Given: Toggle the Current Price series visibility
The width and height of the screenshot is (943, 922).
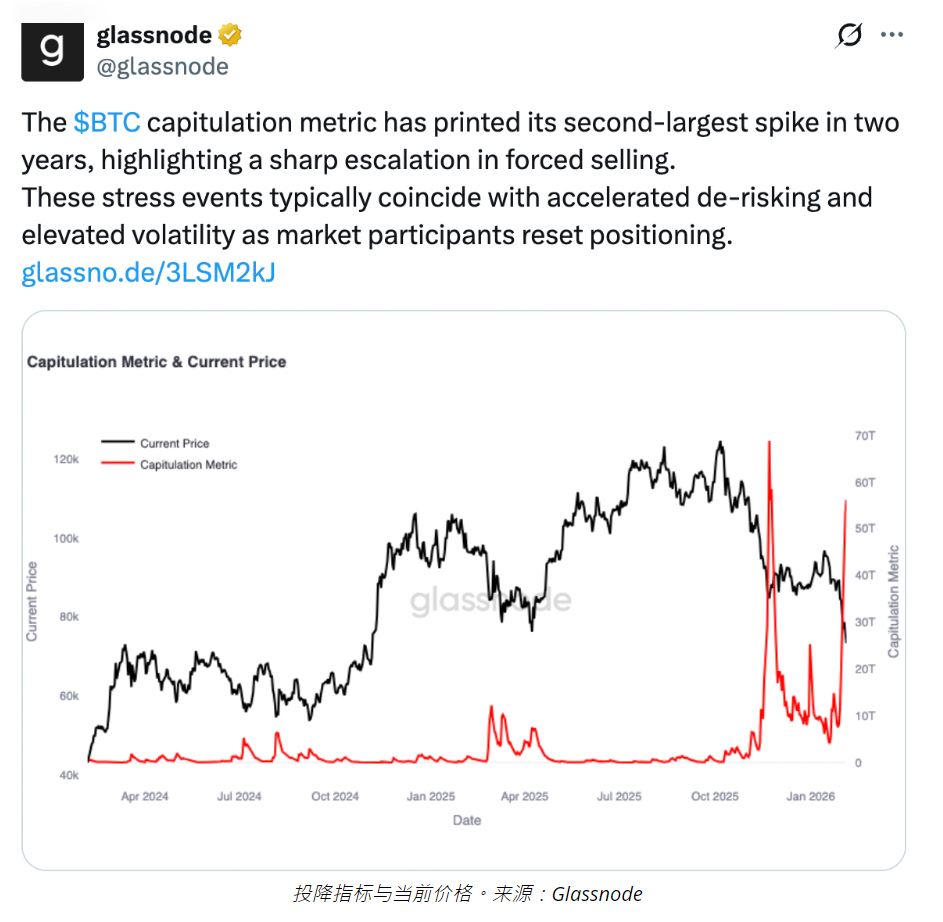Looking at the screenshot, I should 160,442.
